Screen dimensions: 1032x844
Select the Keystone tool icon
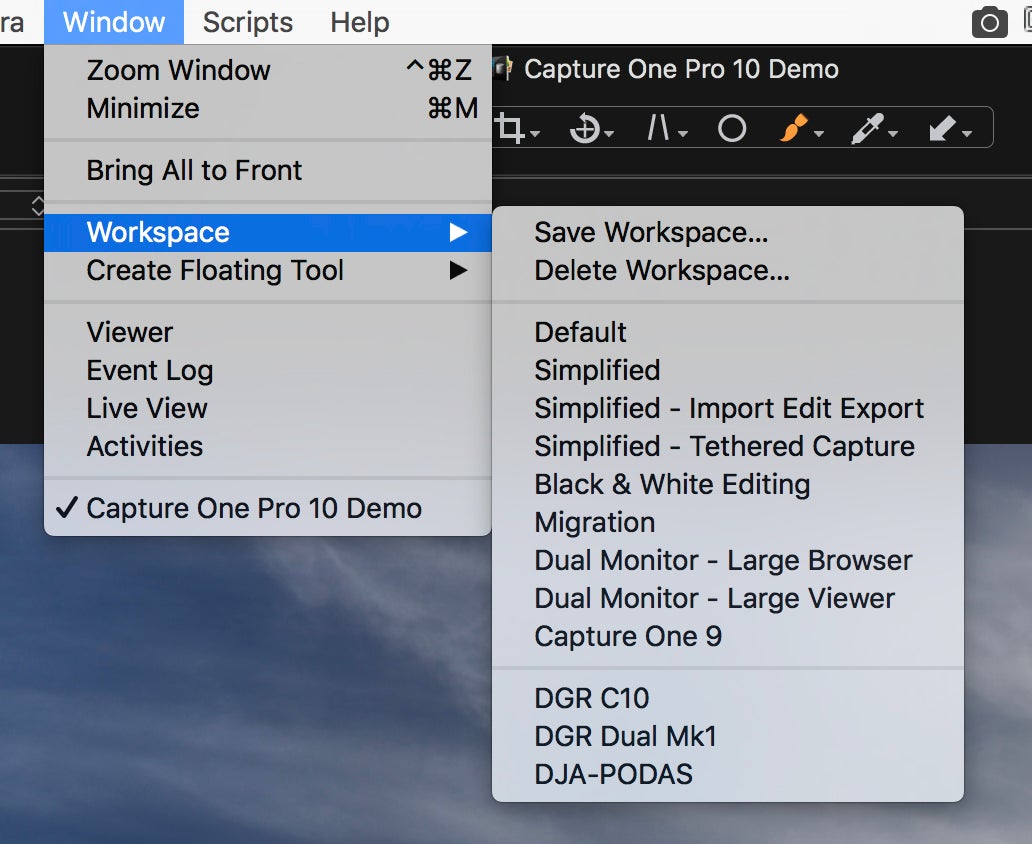click(658, 128)
